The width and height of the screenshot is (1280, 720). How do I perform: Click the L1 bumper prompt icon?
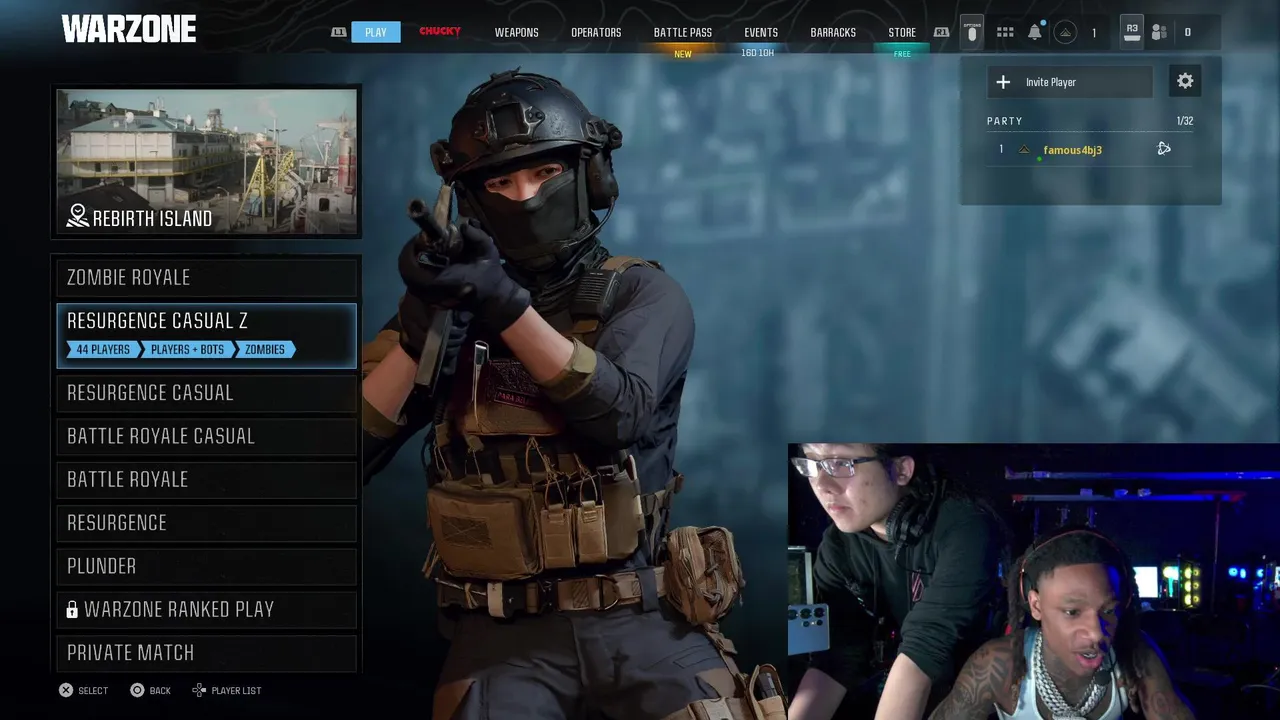339,32
